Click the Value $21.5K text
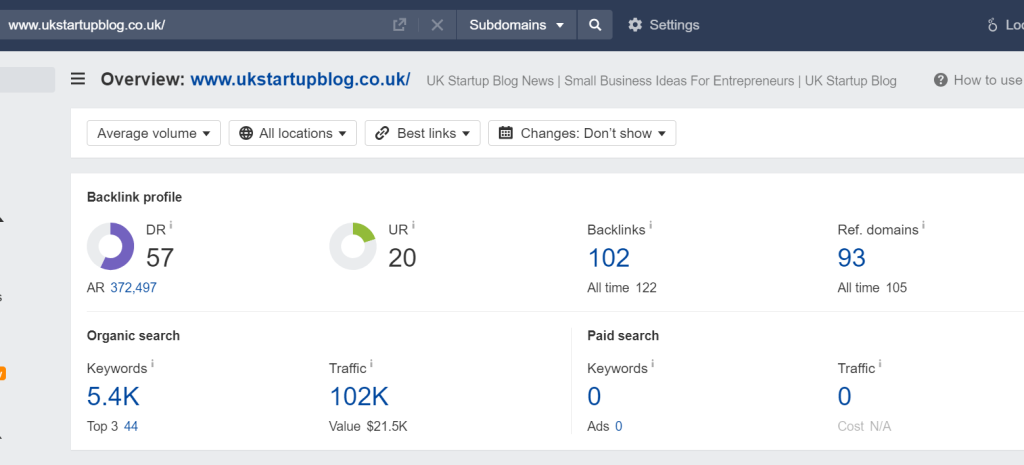Viewport: 1024px width, 465px height. 368,426
